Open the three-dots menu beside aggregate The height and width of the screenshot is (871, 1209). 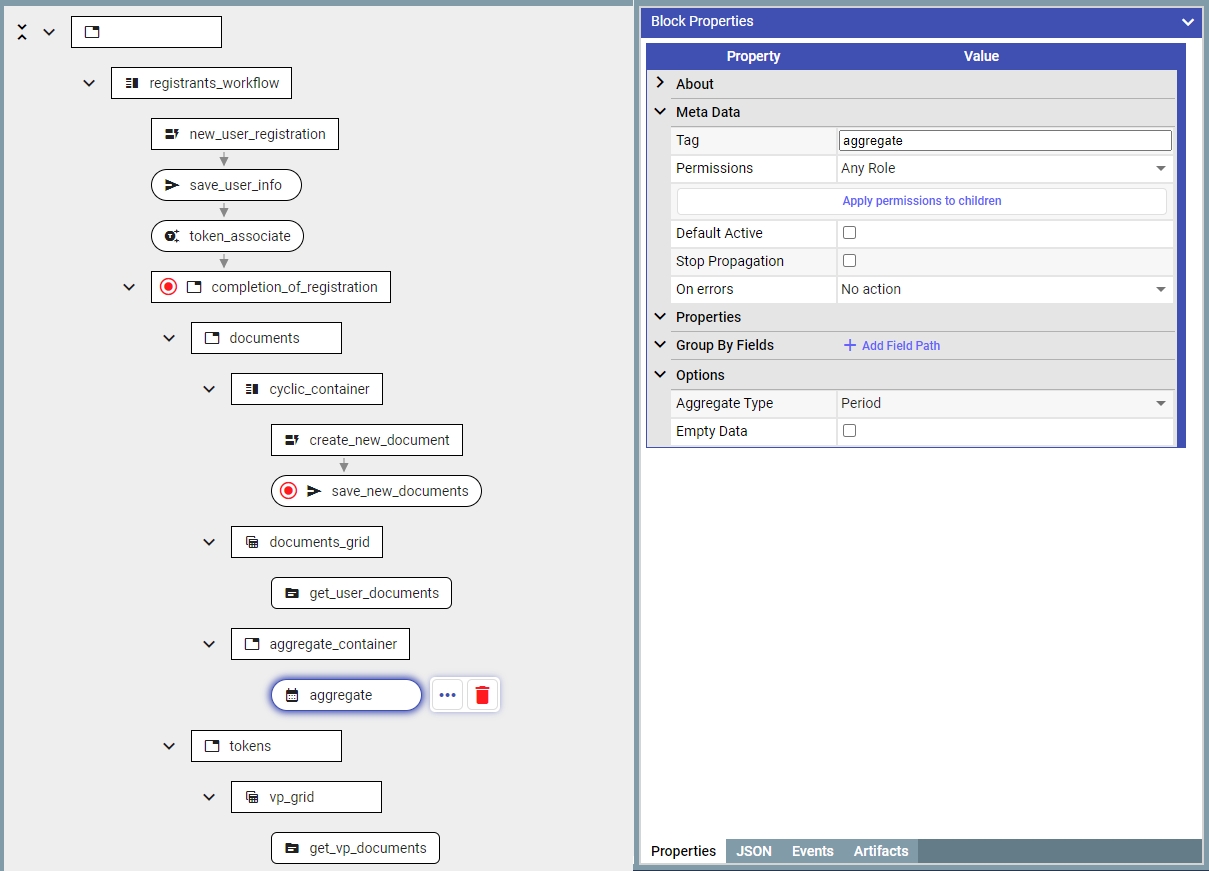coord(447,695)
